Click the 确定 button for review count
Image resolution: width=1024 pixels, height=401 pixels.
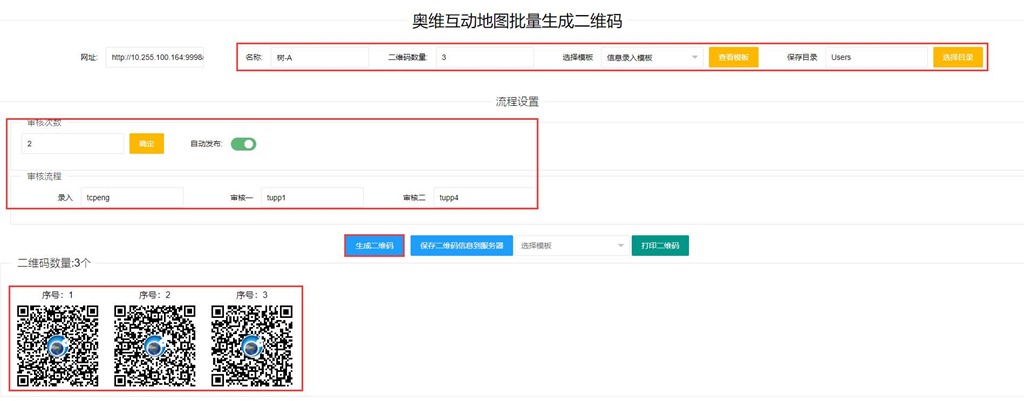pyautogui.click(x=146, y=144)
